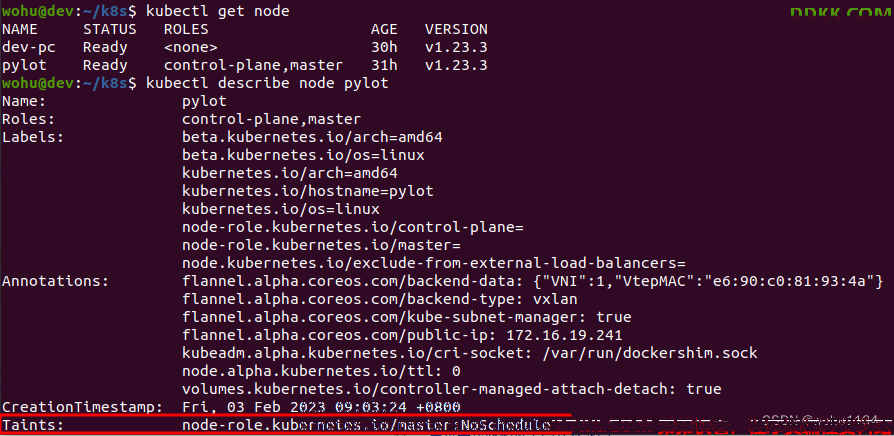Click the node-role.kubernetes.io/master:NoSchedule taint value
The width and height of the screenshot is (894, 436).
click(x=367, y=425)
